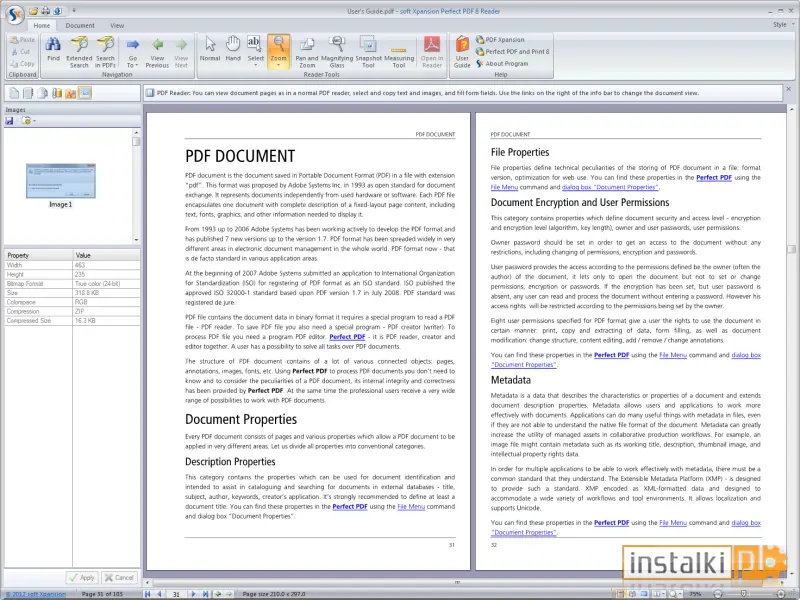The width and height of the screenshot is (800, 600).
Task: Click the Compression property row
Action: point(72,311)
